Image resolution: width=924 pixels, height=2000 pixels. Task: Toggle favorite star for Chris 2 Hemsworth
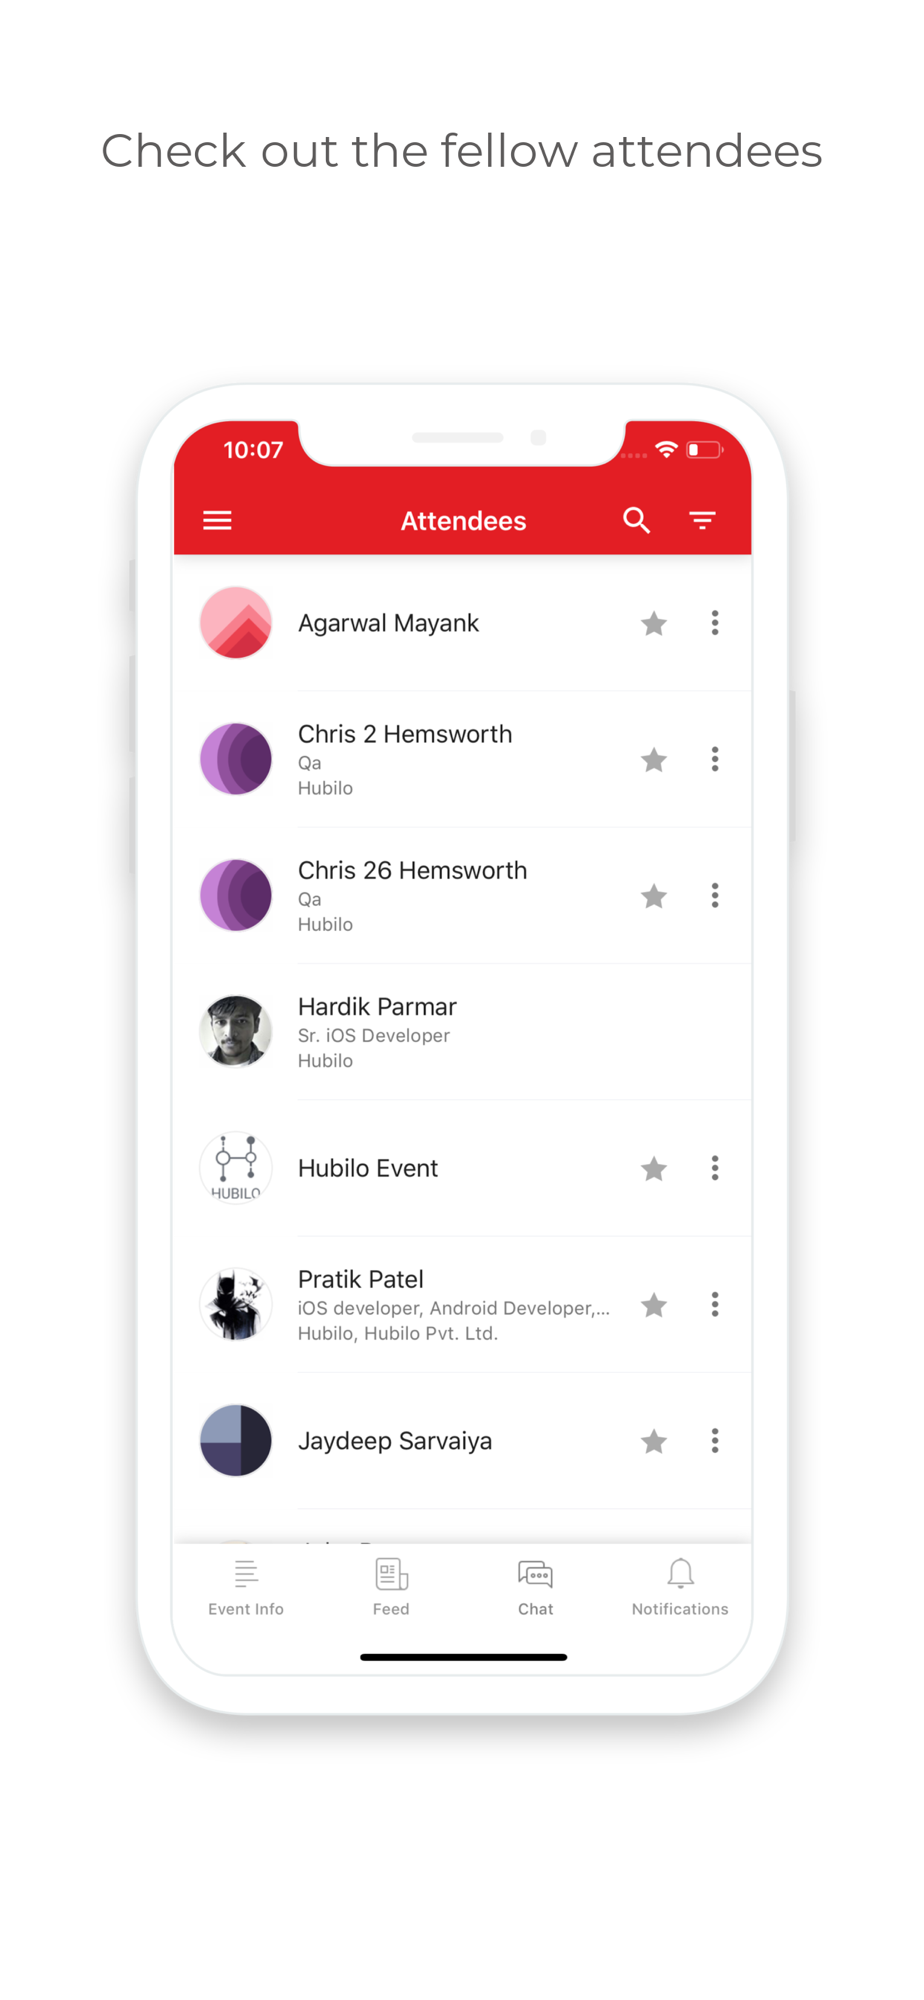point(654,760)
